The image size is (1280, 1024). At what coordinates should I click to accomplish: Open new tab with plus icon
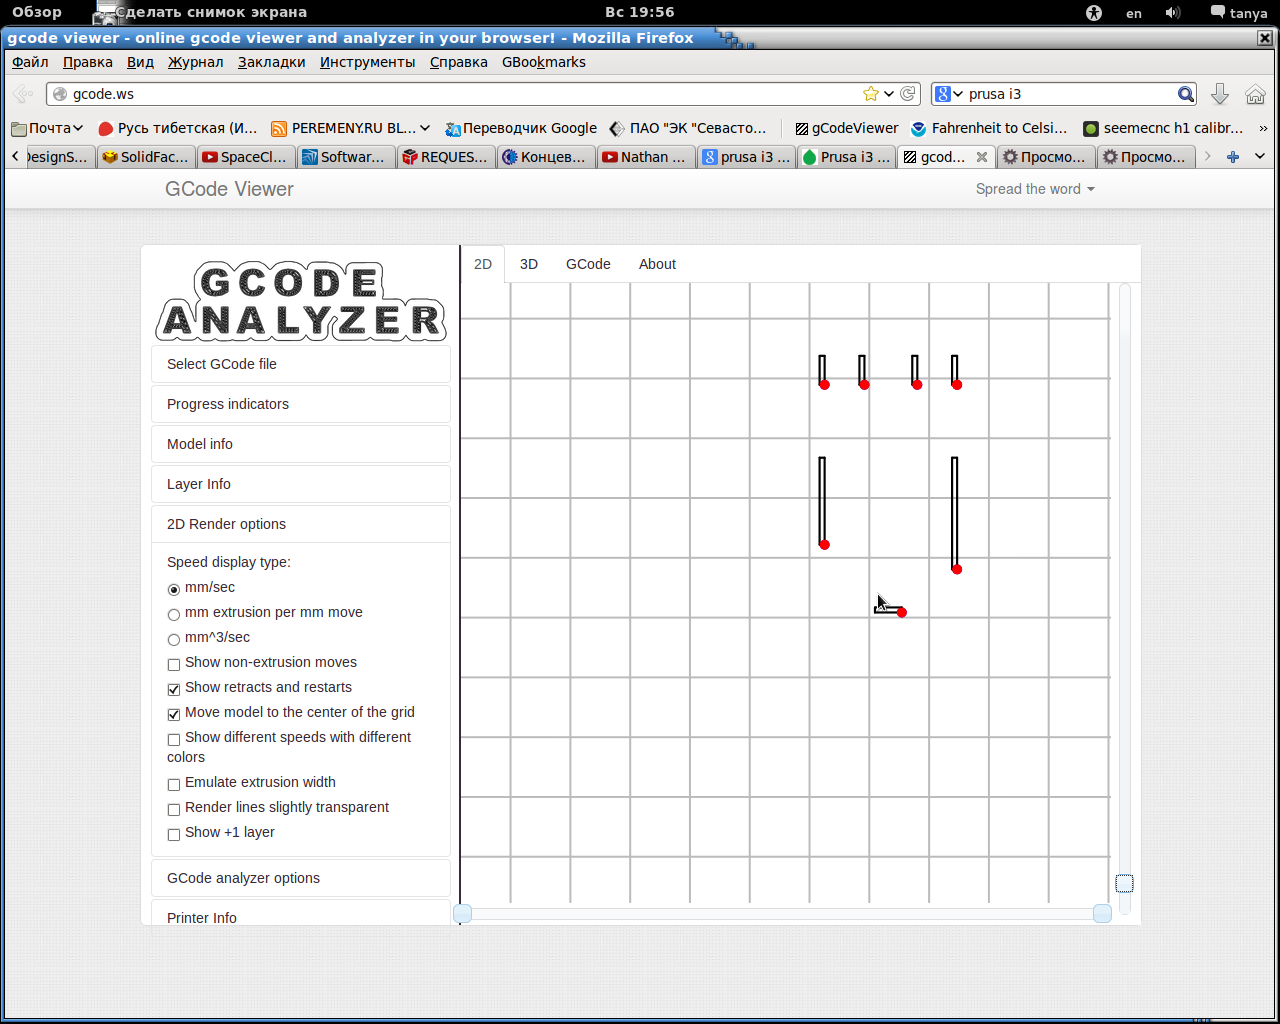pyautogui.click(x=1232, y=157)
